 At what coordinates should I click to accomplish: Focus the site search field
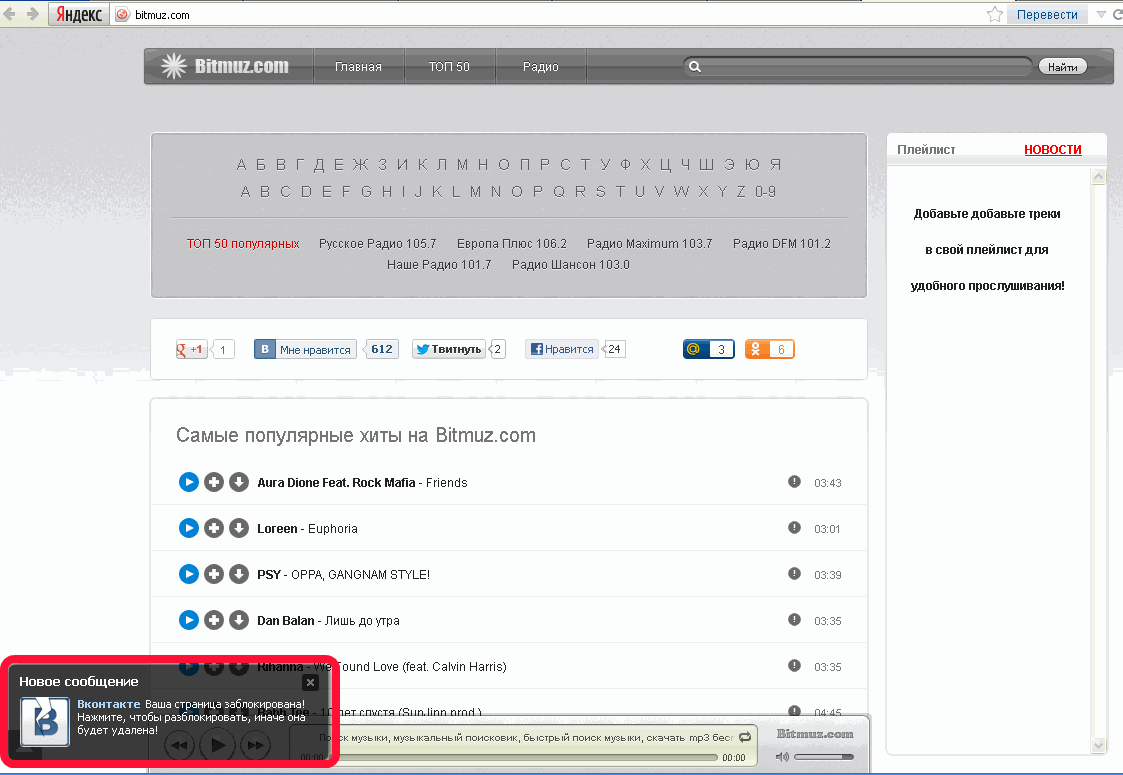[857, 67]
